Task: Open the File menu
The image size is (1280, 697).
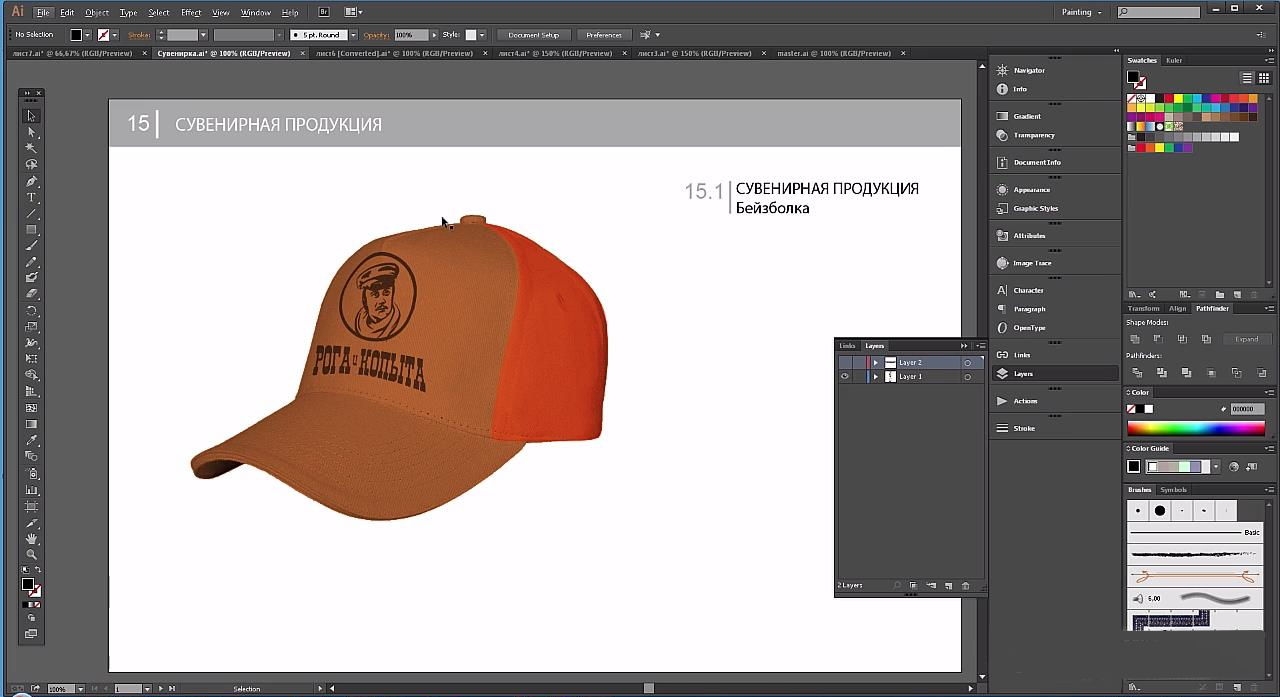Action: point(43,13)
